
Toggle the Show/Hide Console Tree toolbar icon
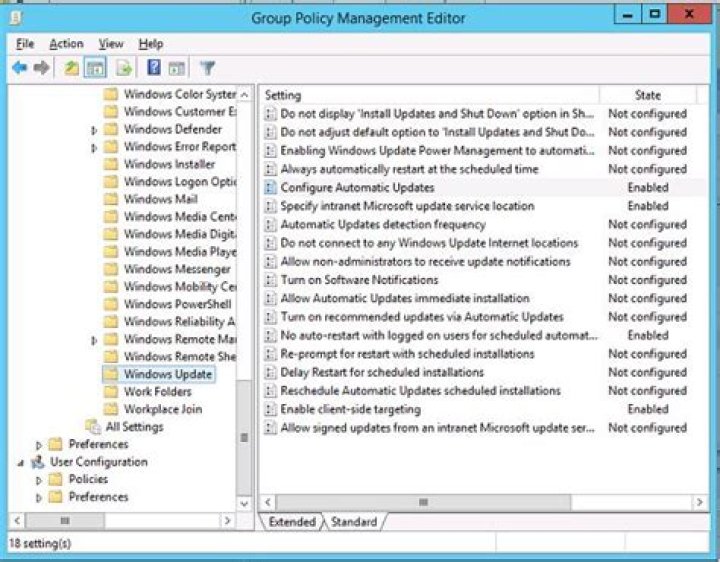coord(95,68)
